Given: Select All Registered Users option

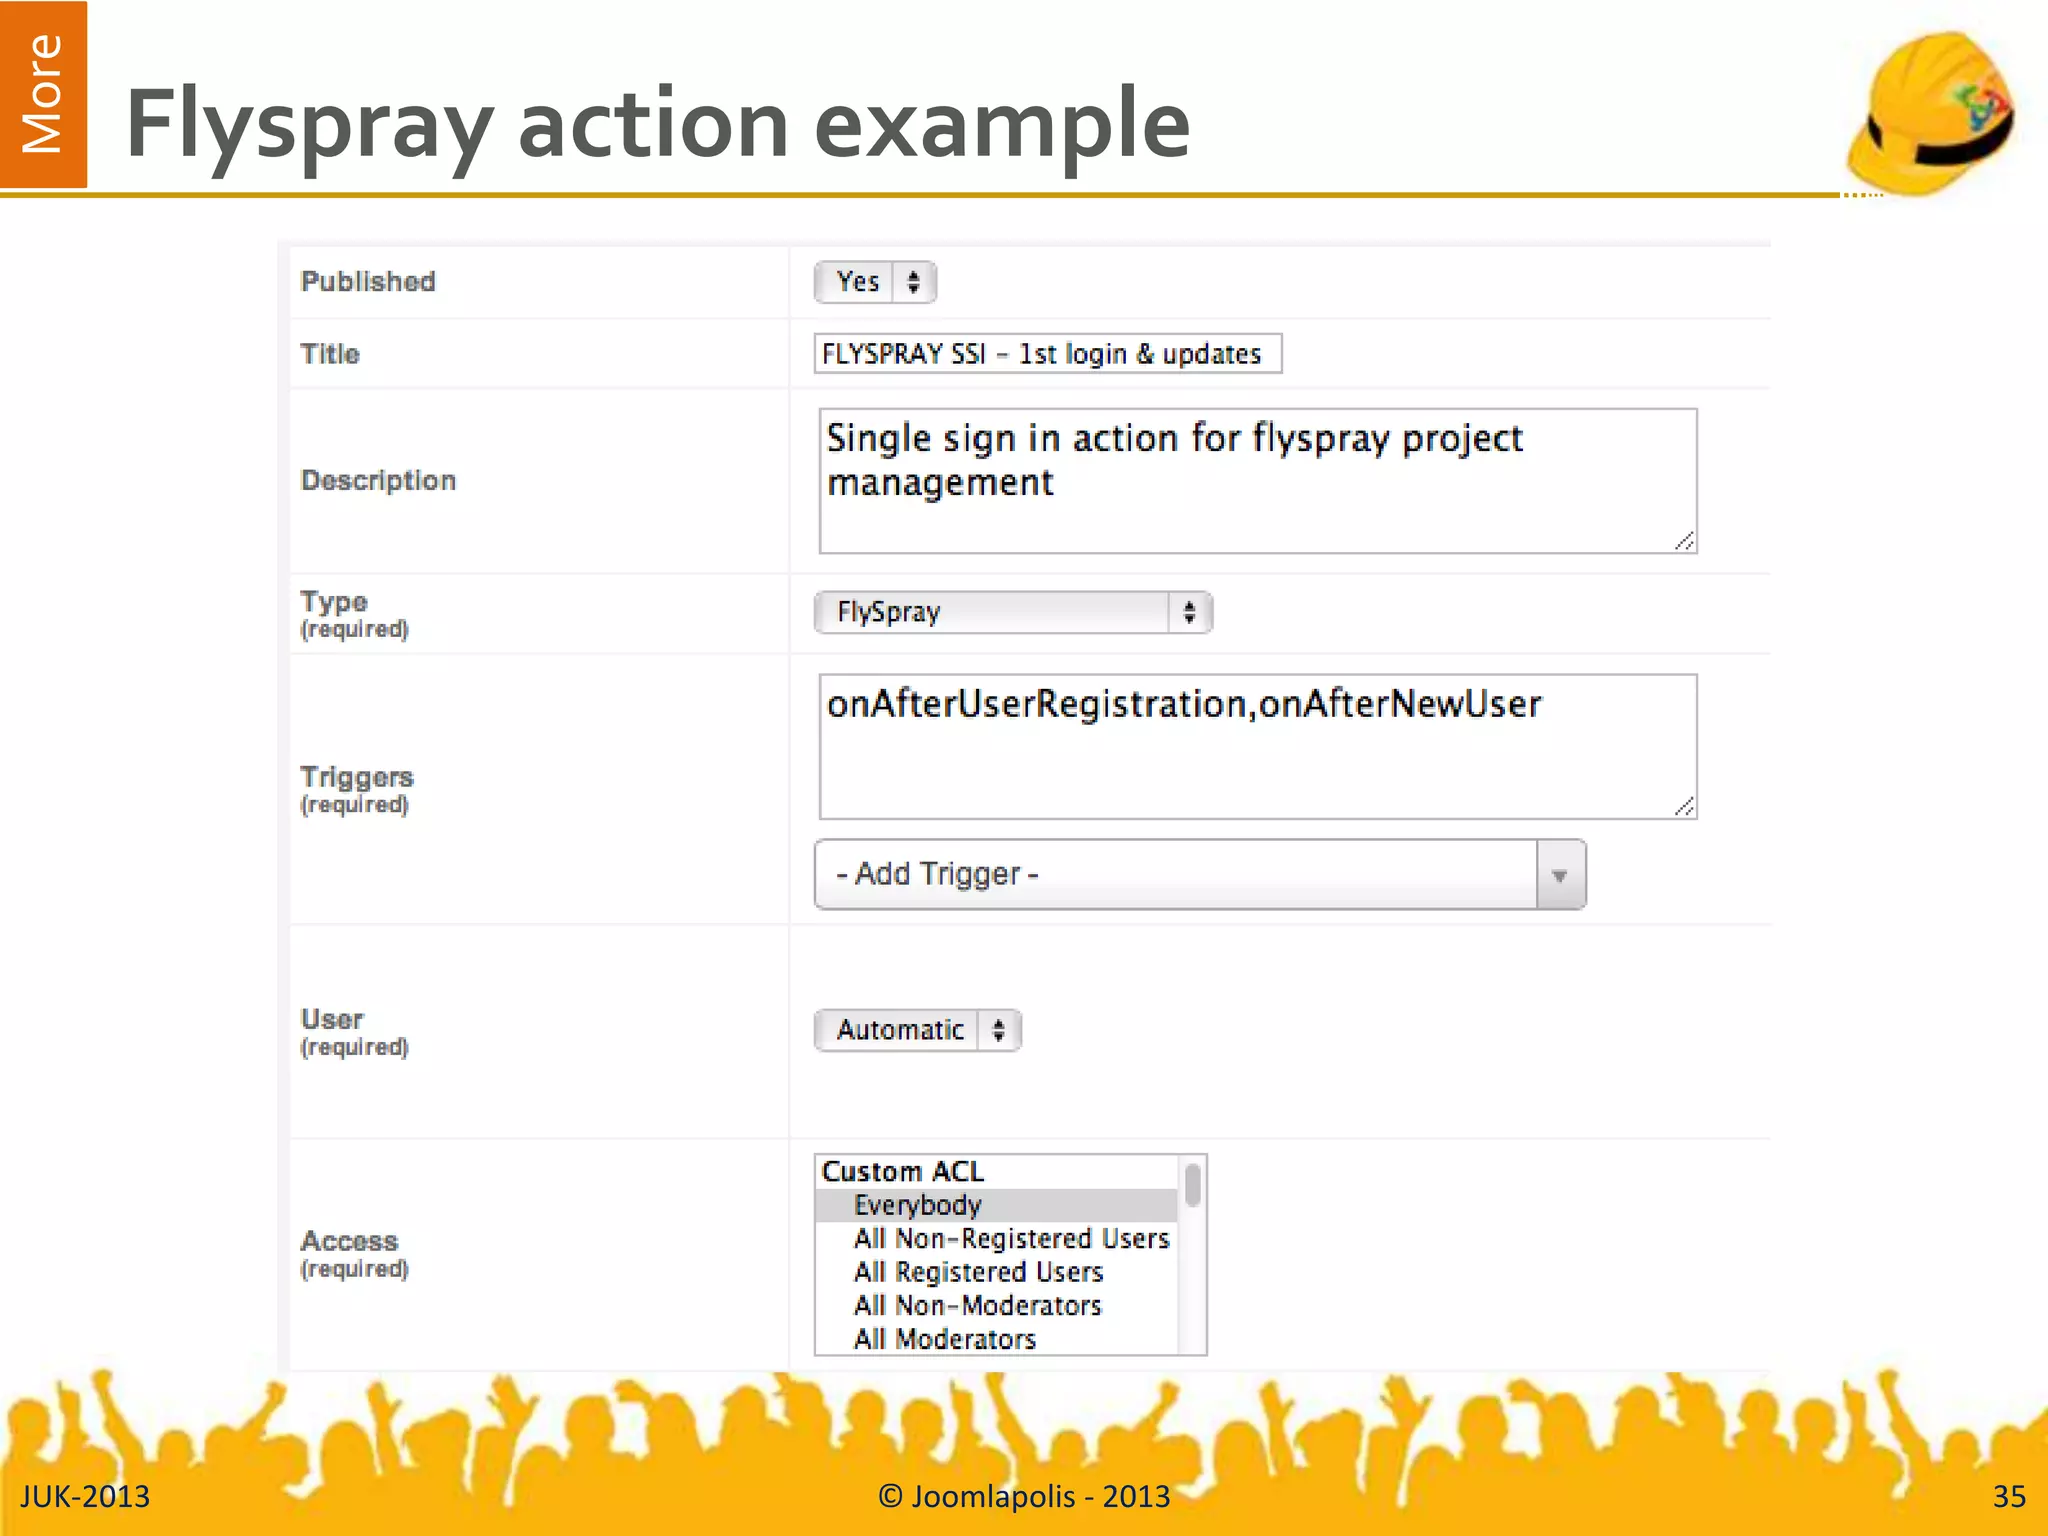Looking at the screenshot, I should point(978,1272).
